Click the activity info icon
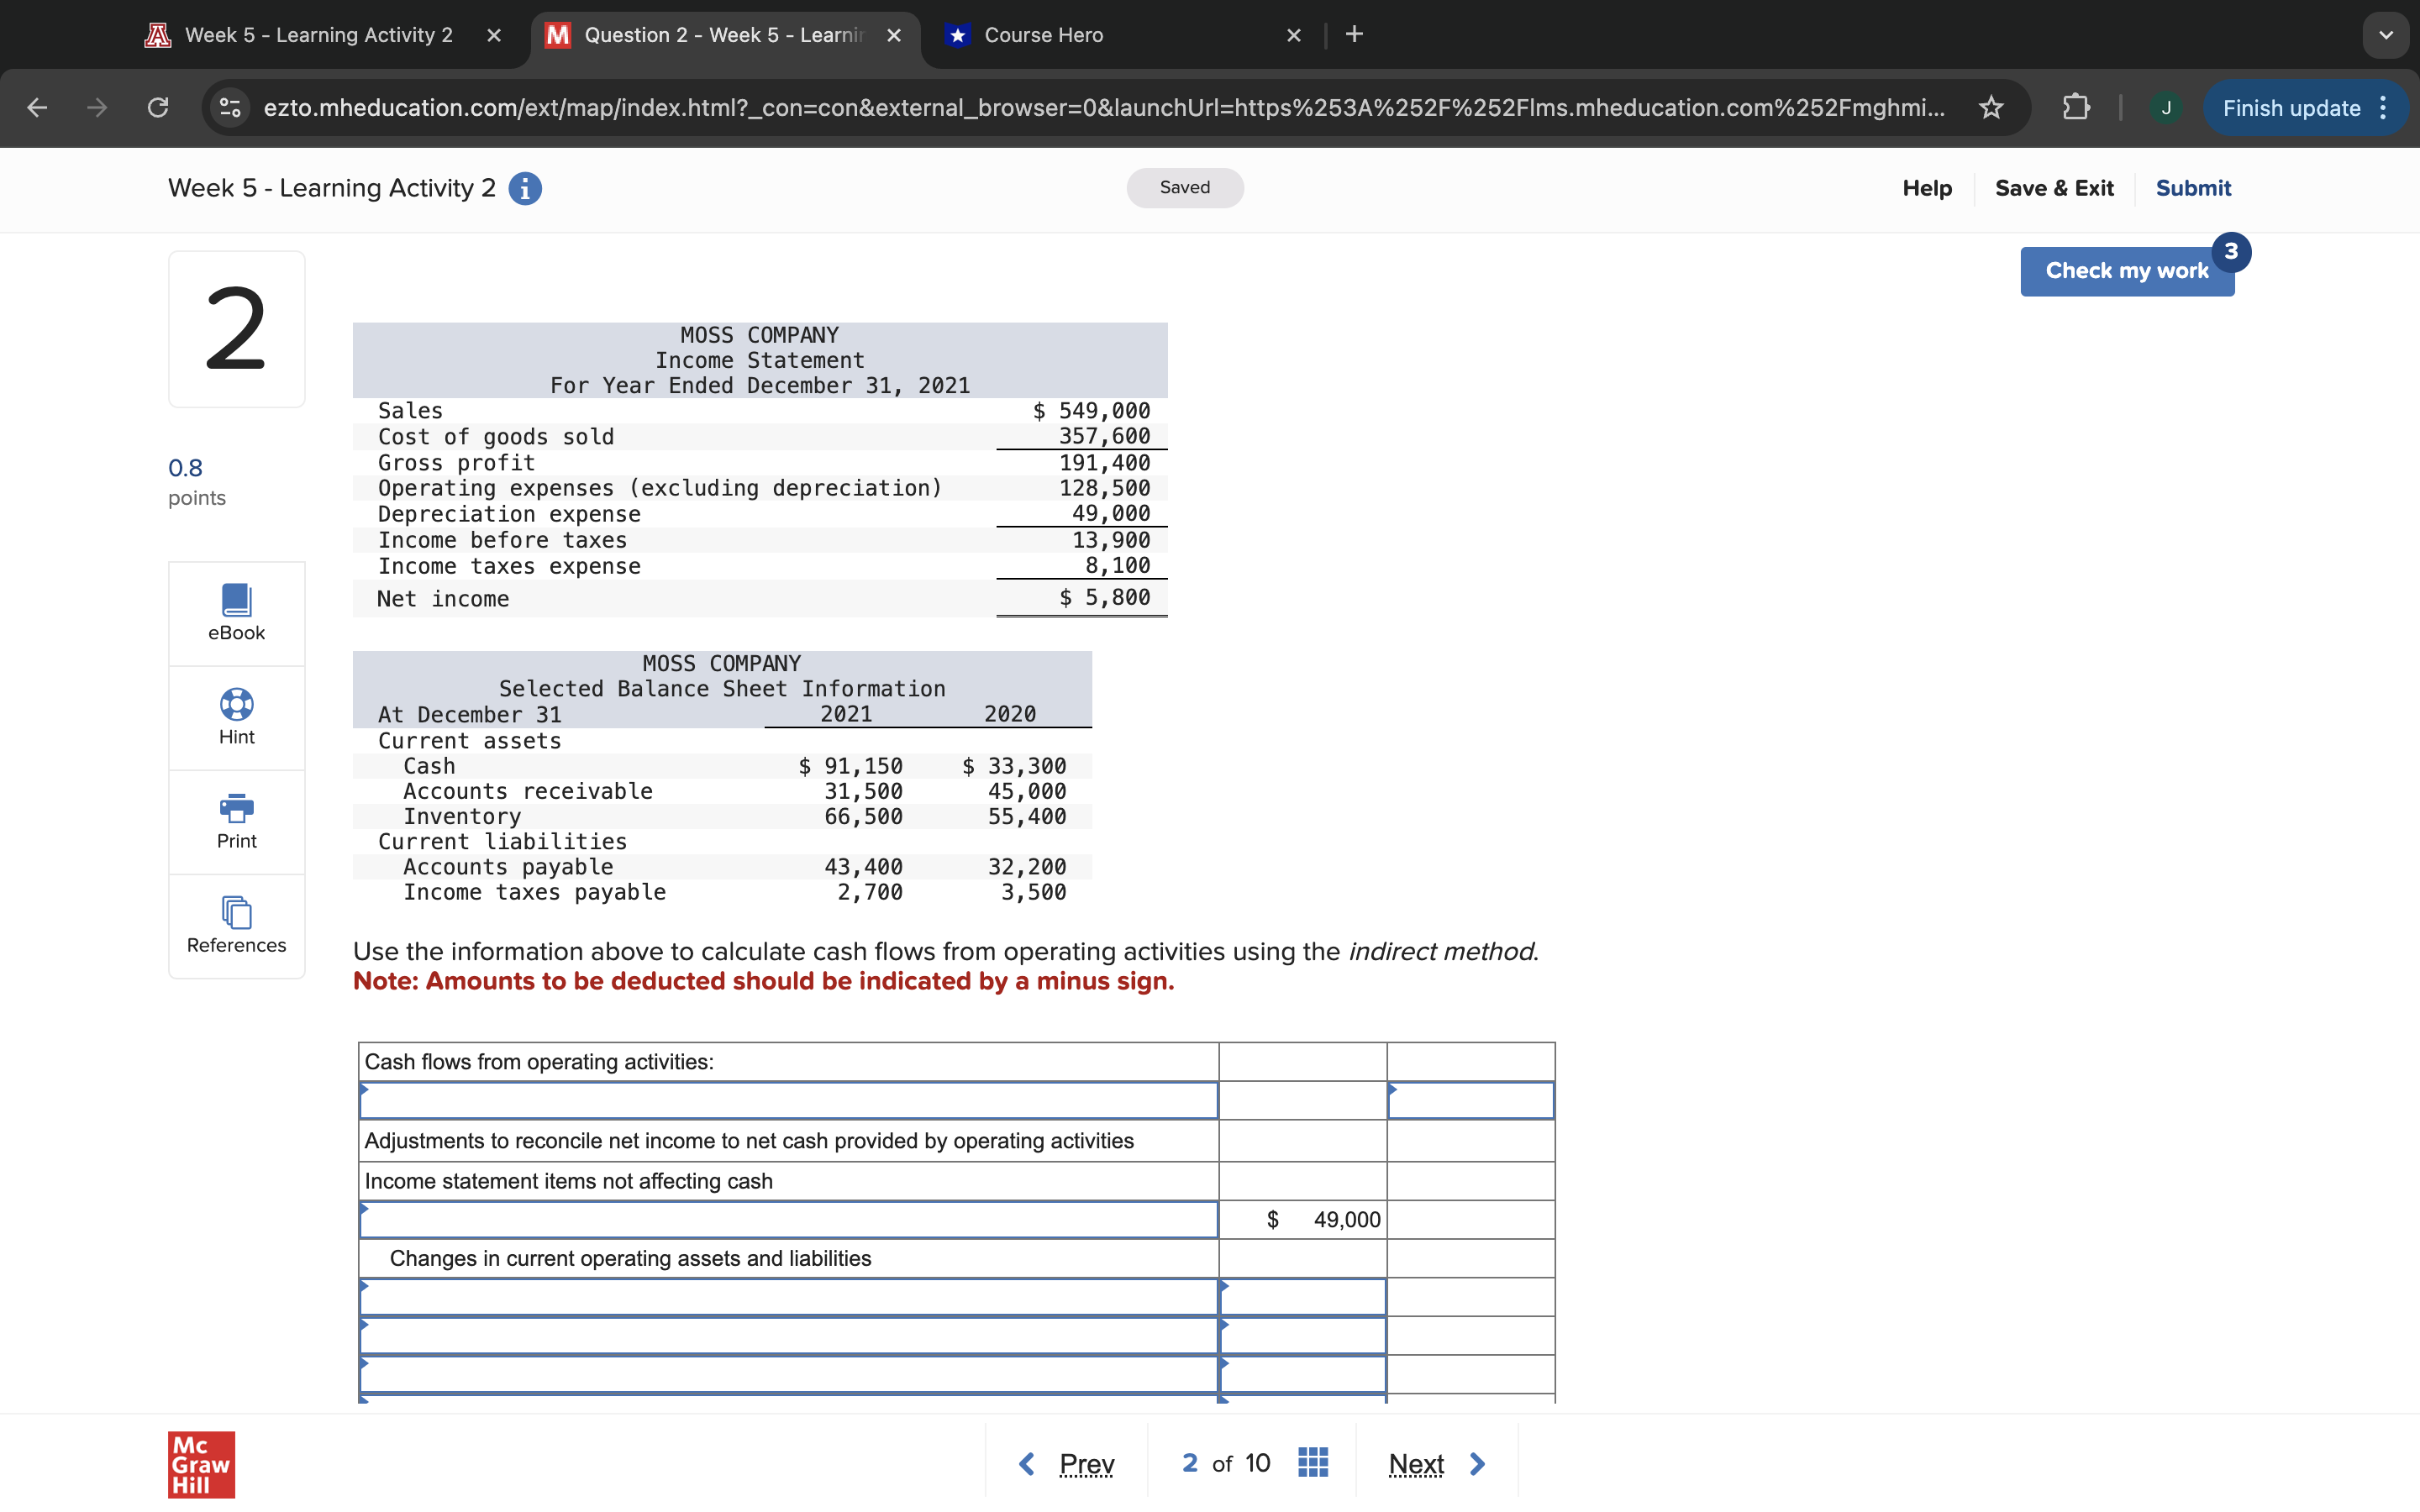This screenshot has height=1512, width=2420. (525, 188)
